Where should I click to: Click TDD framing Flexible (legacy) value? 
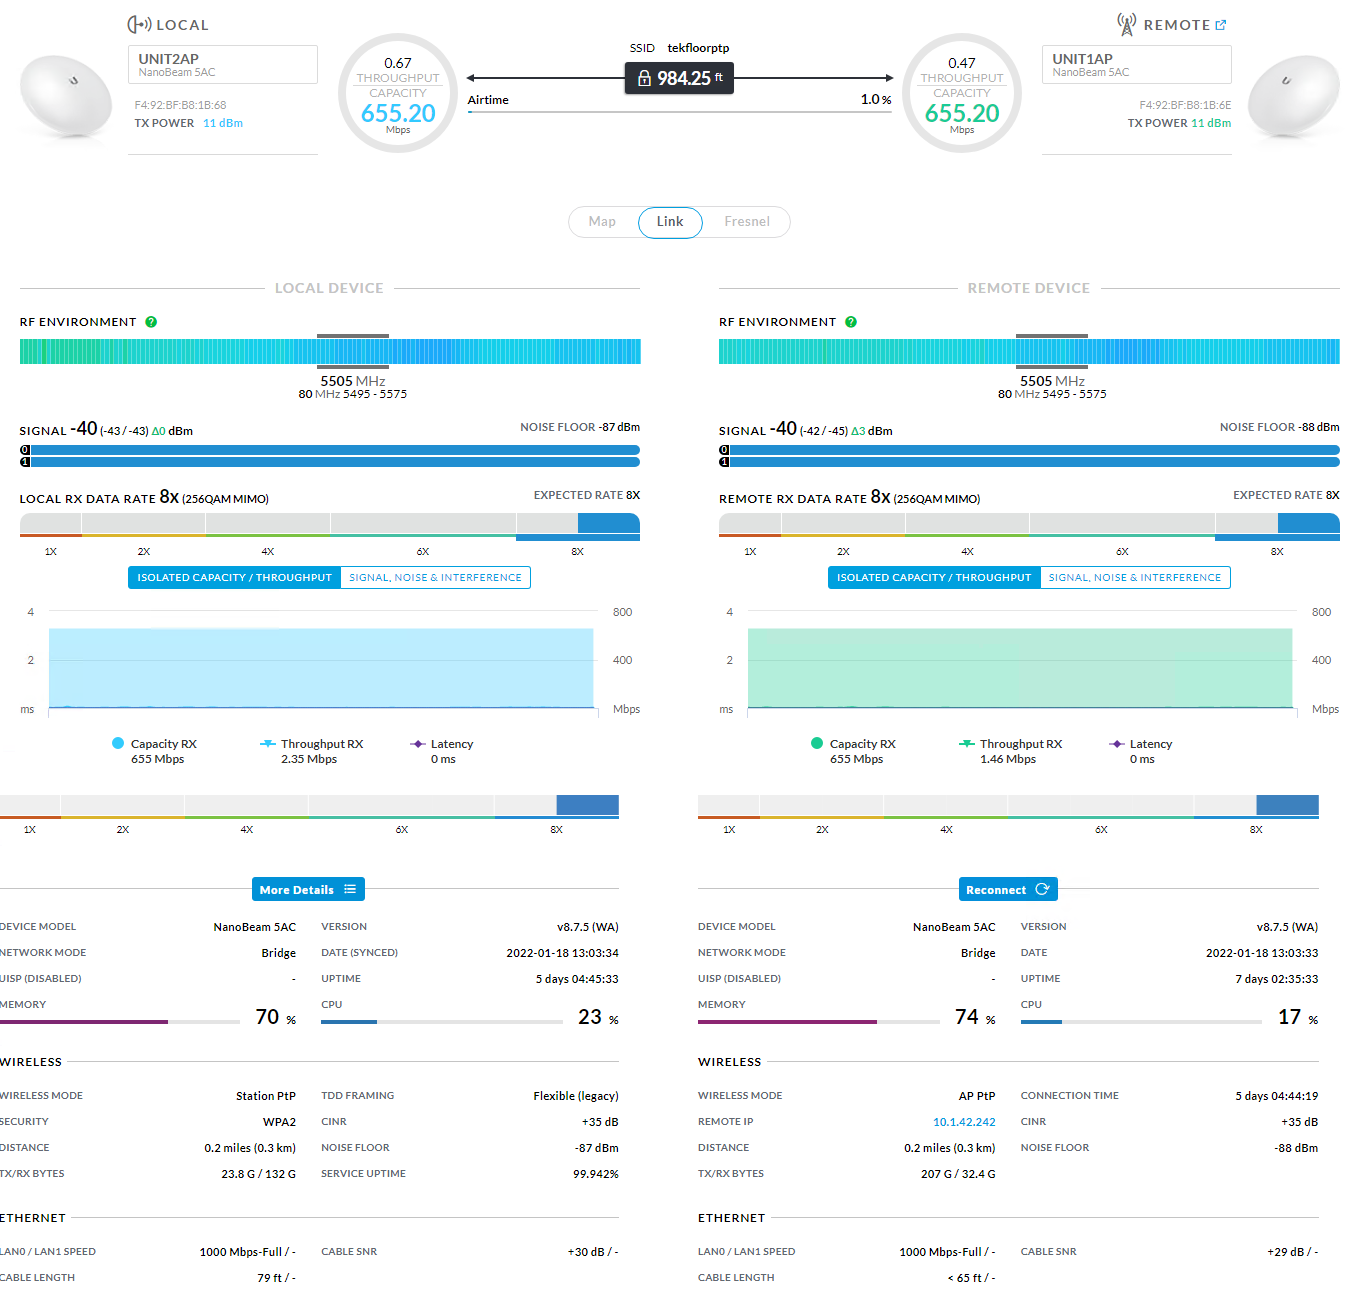pyautogui.click(x=576, y=1096)
